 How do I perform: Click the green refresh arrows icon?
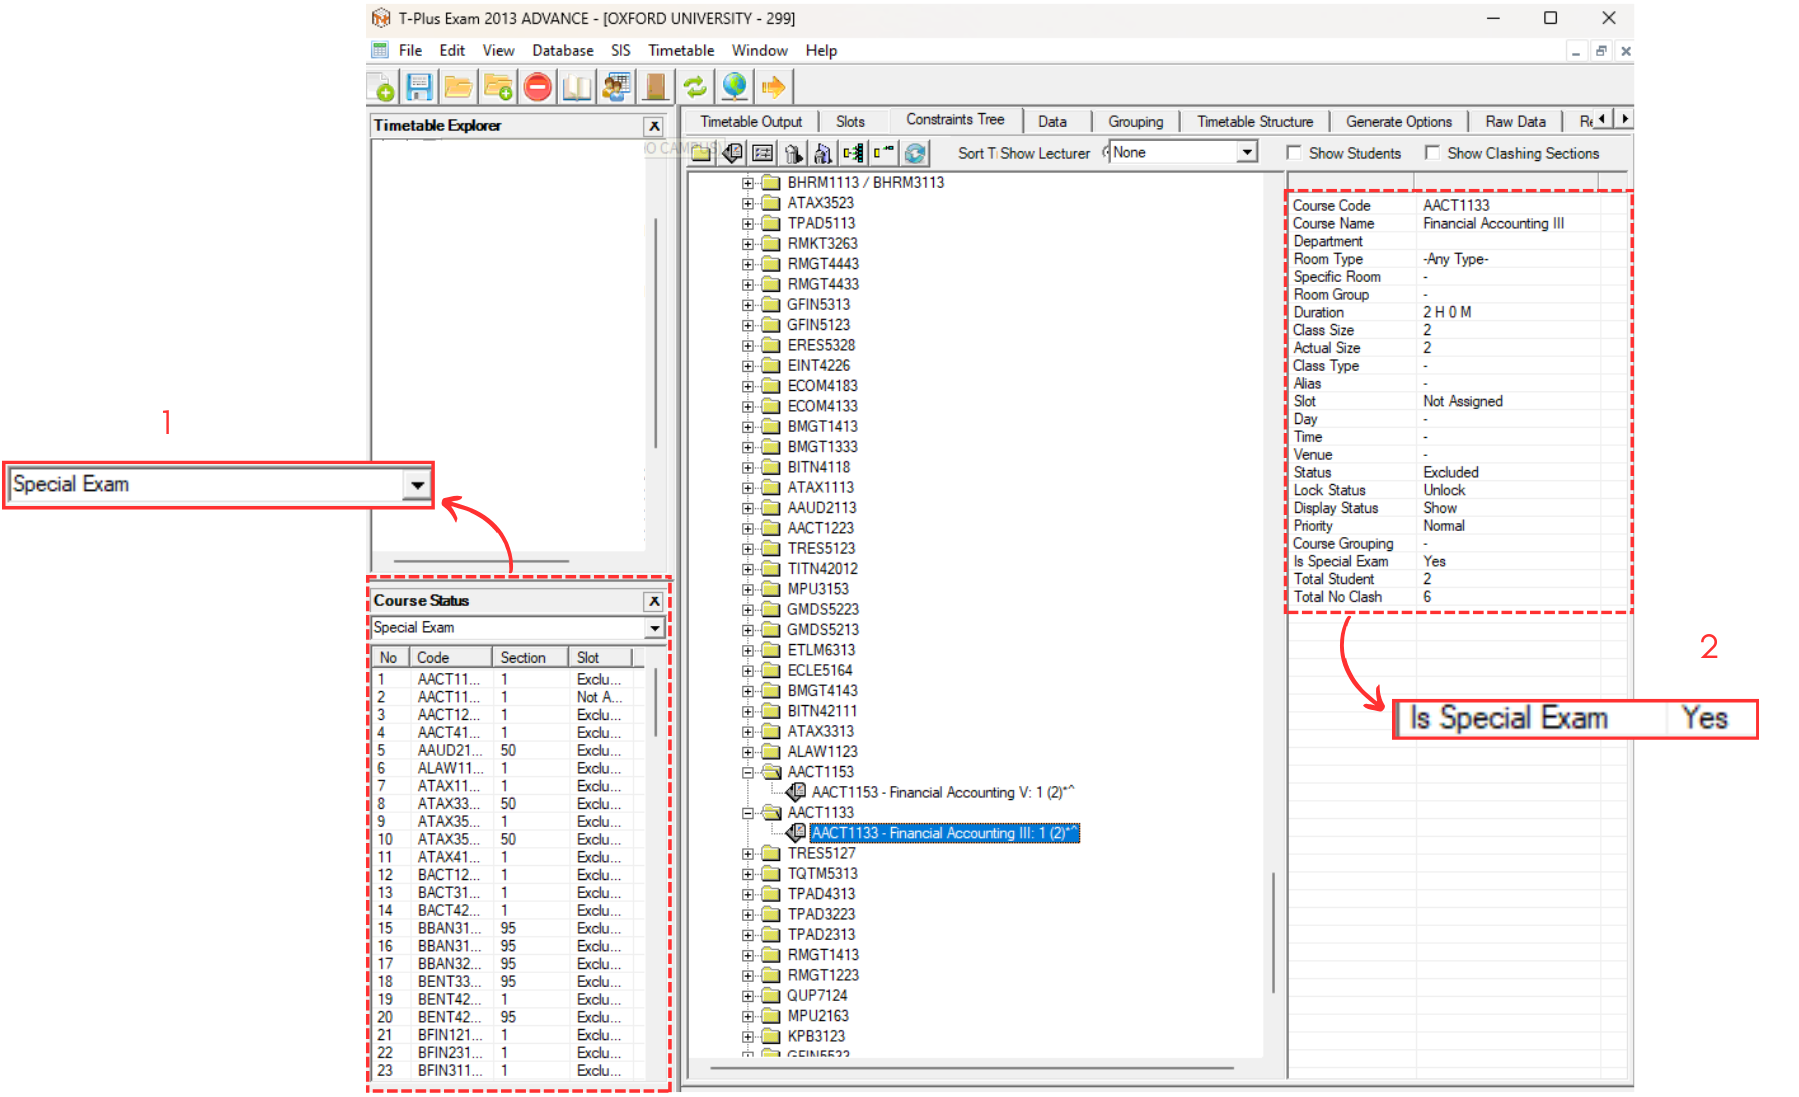pyautogui.click(x=695, y=88)
